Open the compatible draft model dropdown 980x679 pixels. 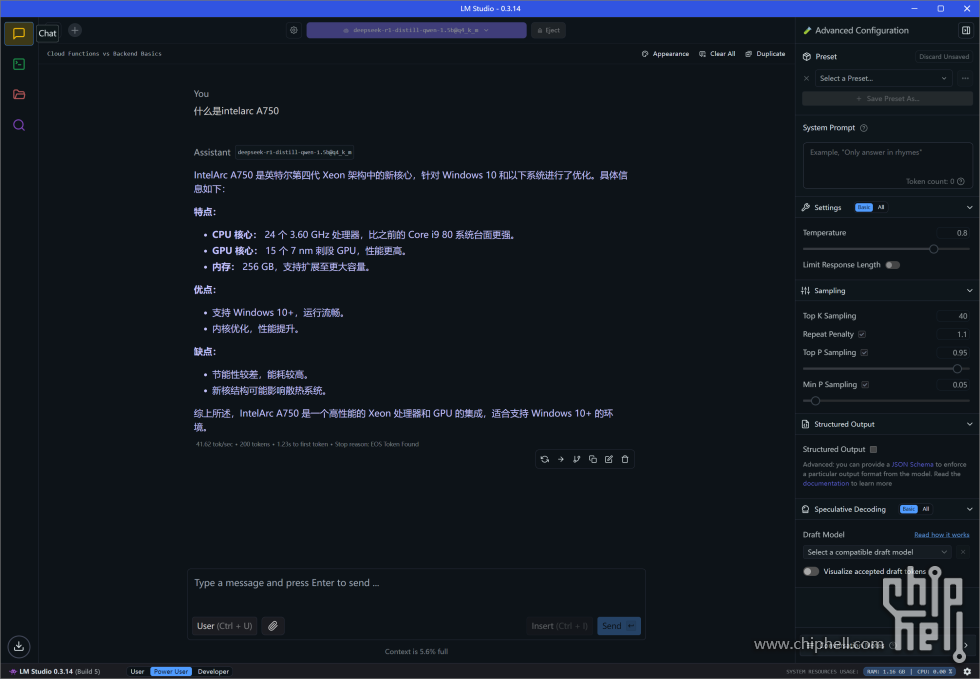click(877, 552)
